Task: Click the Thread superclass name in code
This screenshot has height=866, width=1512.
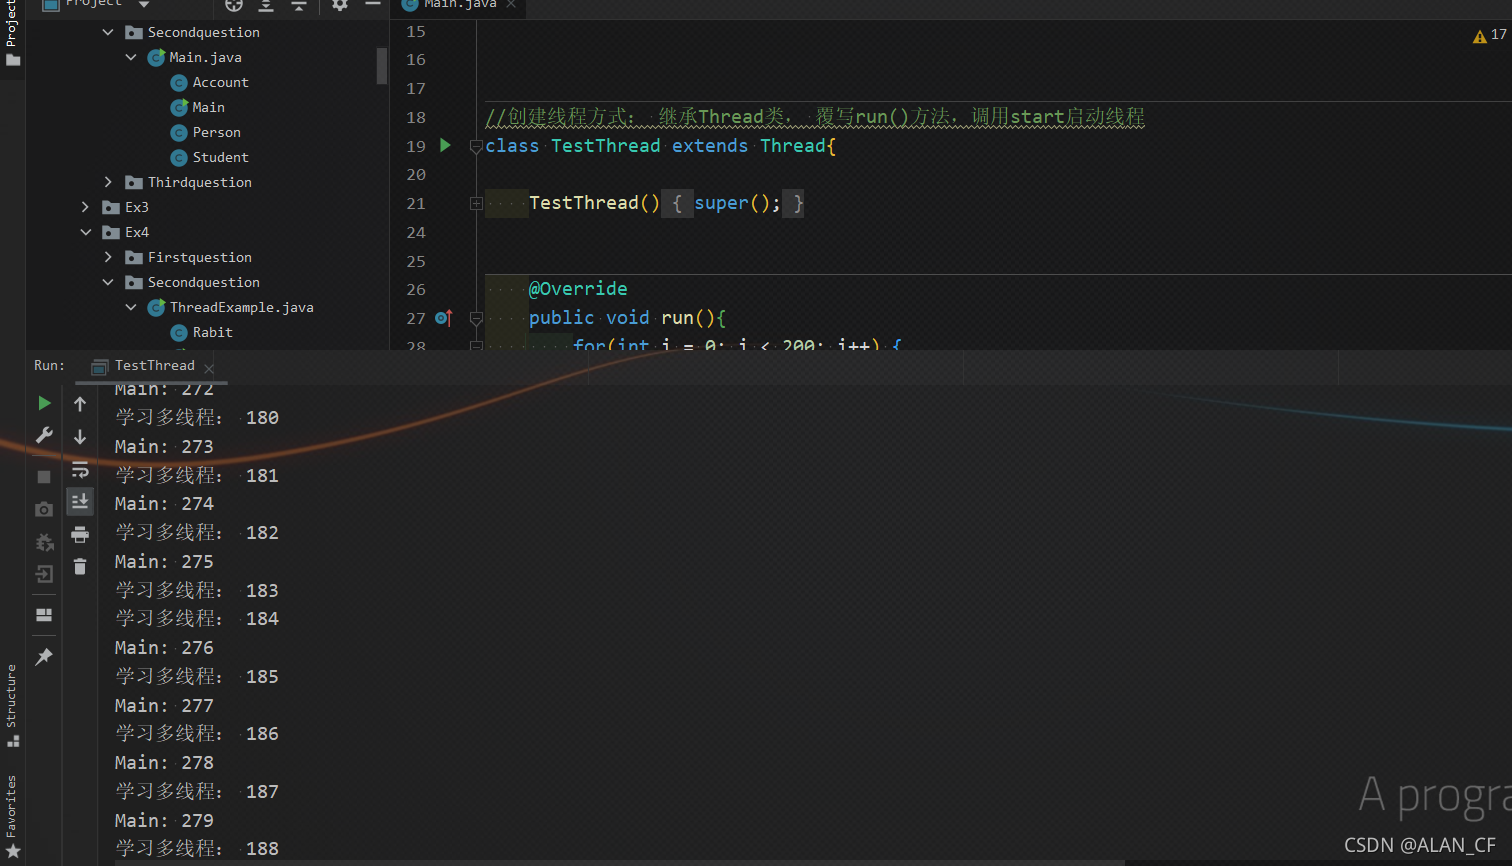Action: tap(793, 146)
